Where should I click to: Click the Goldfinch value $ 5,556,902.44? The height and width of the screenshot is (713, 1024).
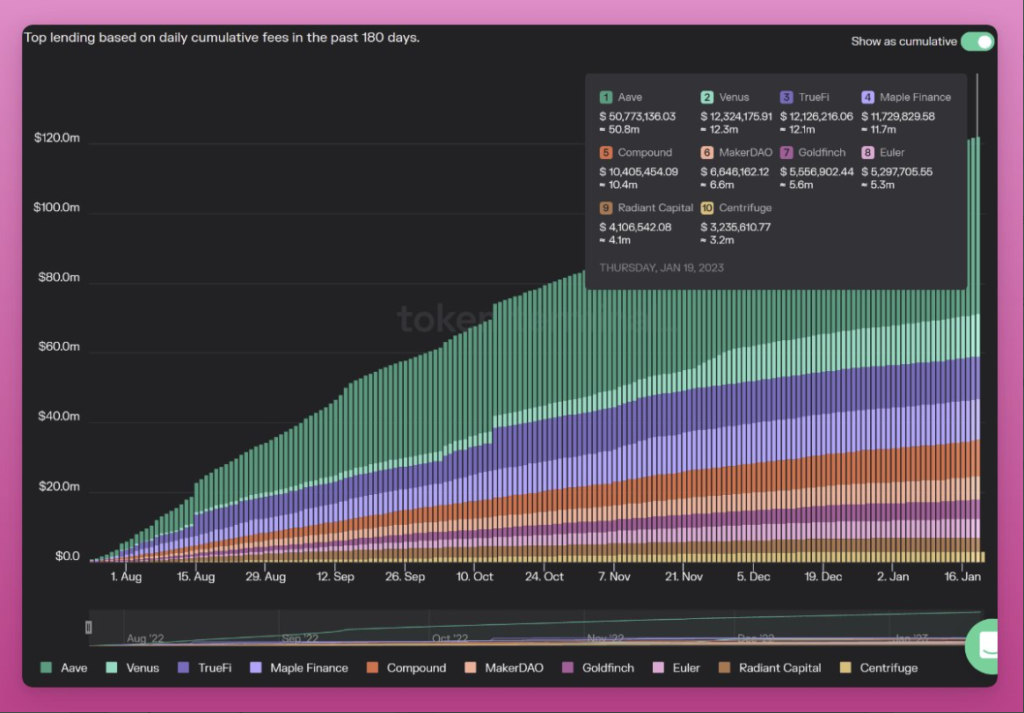[x=817, y=172]
